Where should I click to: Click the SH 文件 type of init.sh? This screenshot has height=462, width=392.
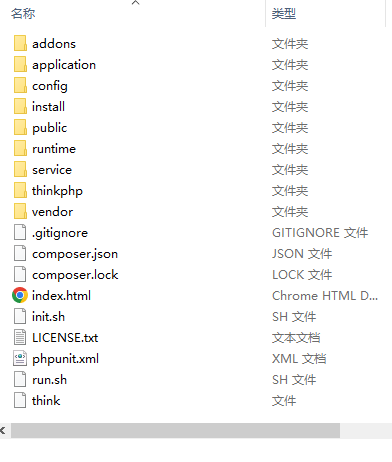tap(294, 317)
